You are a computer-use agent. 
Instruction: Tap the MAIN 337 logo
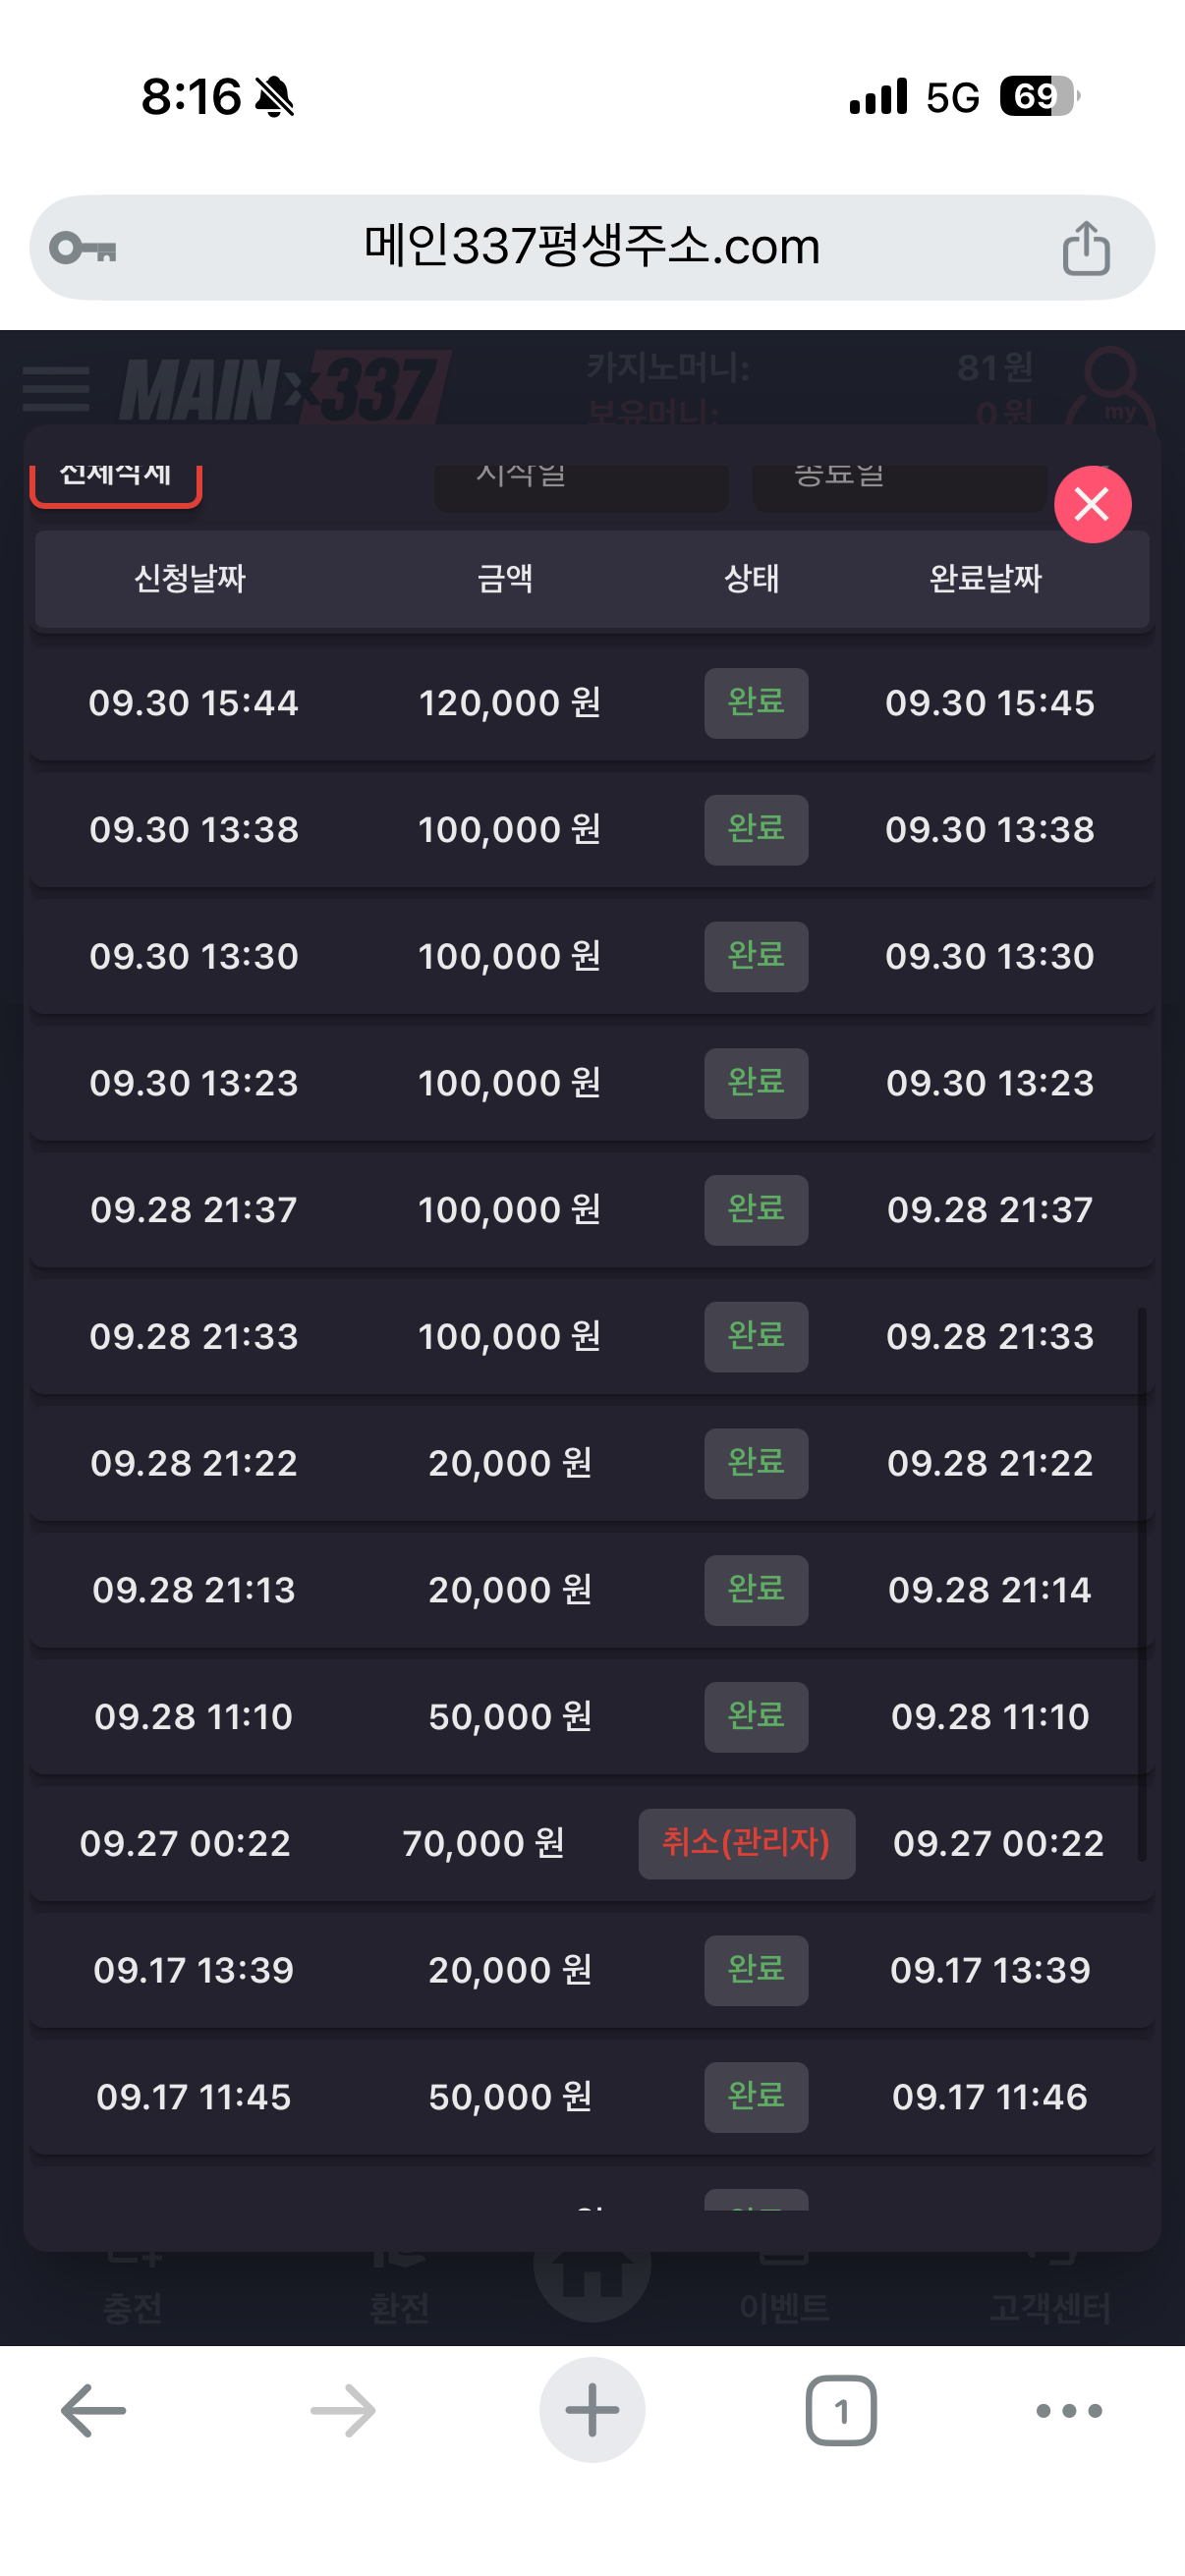[x=285, y=388]
